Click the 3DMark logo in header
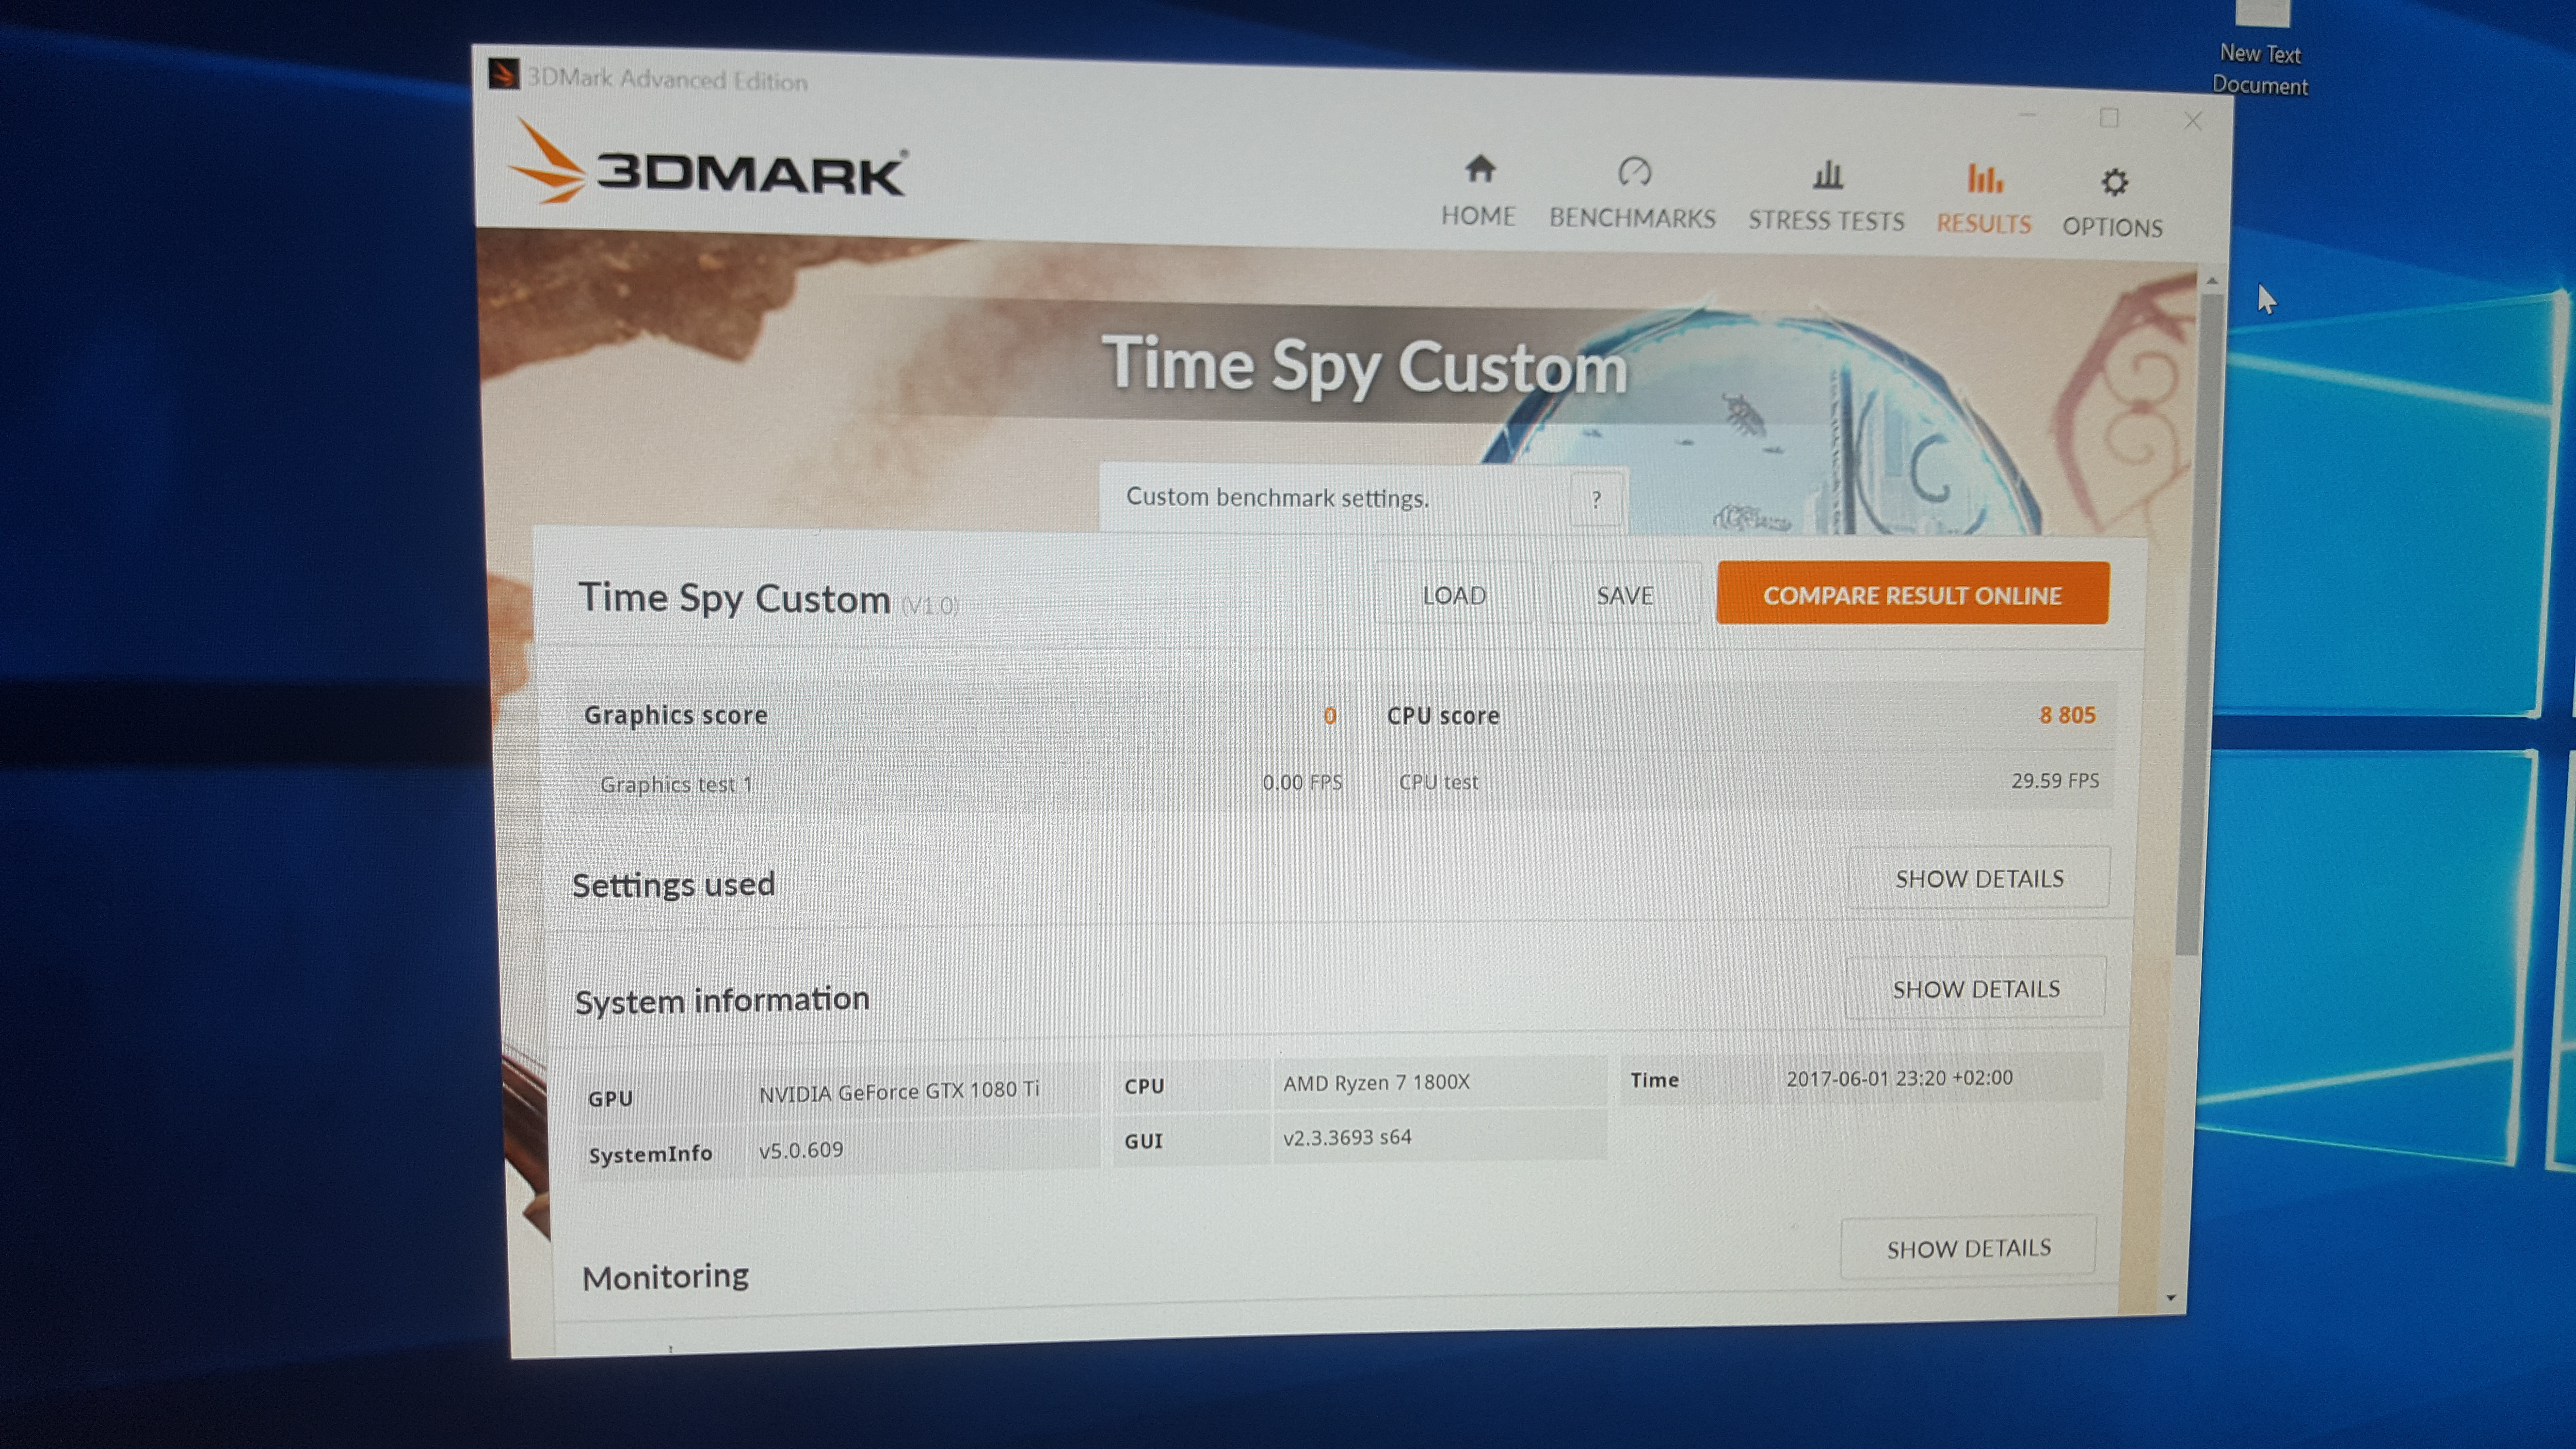Viewport: 2576px width, 1449px height. point(708,164)
